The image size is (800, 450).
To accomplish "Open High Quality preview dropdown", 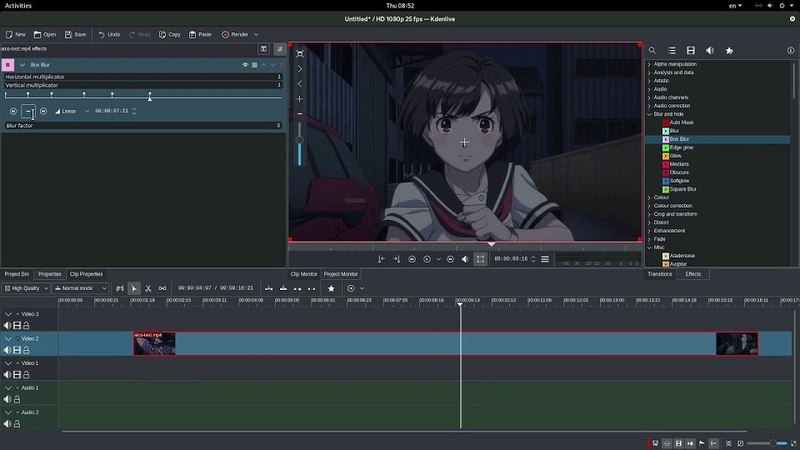I will pyautogui.click(x=26, y=288).
